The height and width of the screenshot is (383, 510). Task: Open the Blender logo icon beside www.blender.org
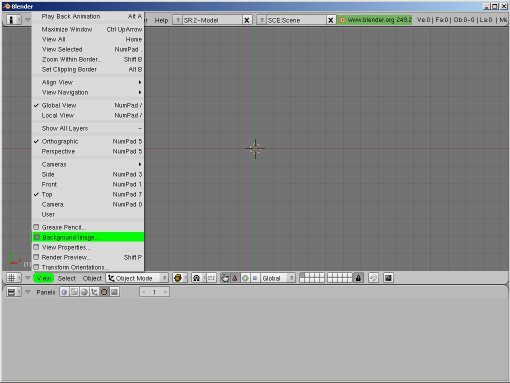click(x=342, y=20)
